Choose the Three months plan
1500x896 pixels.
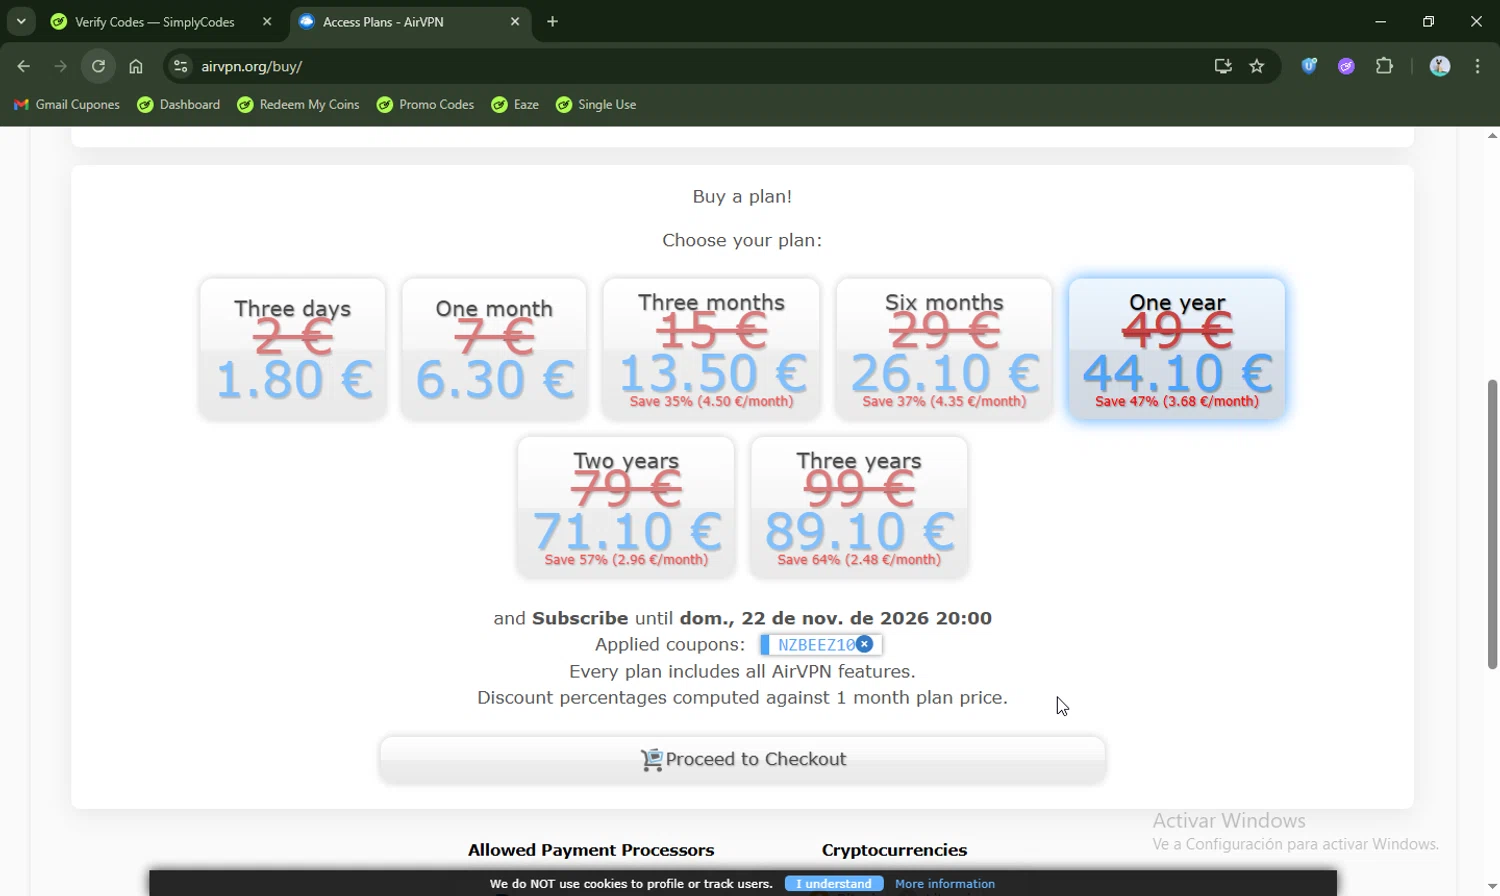pyautogui.click(x=711, y=349)
